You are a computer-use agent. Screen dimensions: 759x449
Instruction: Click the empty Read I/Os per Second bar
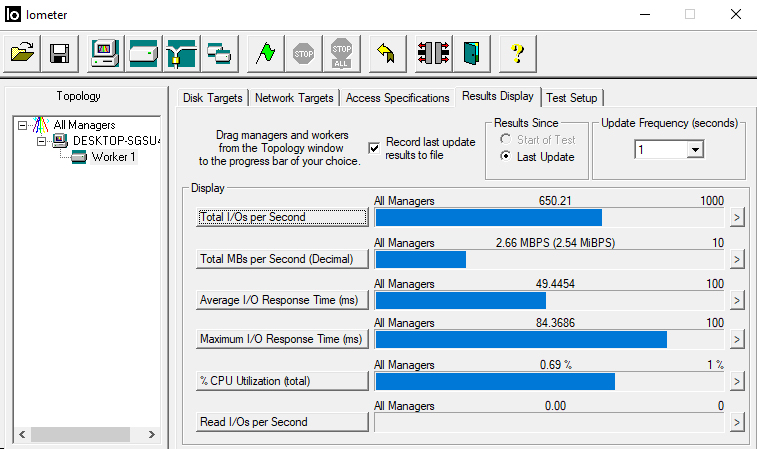click(x=550, y=422)
